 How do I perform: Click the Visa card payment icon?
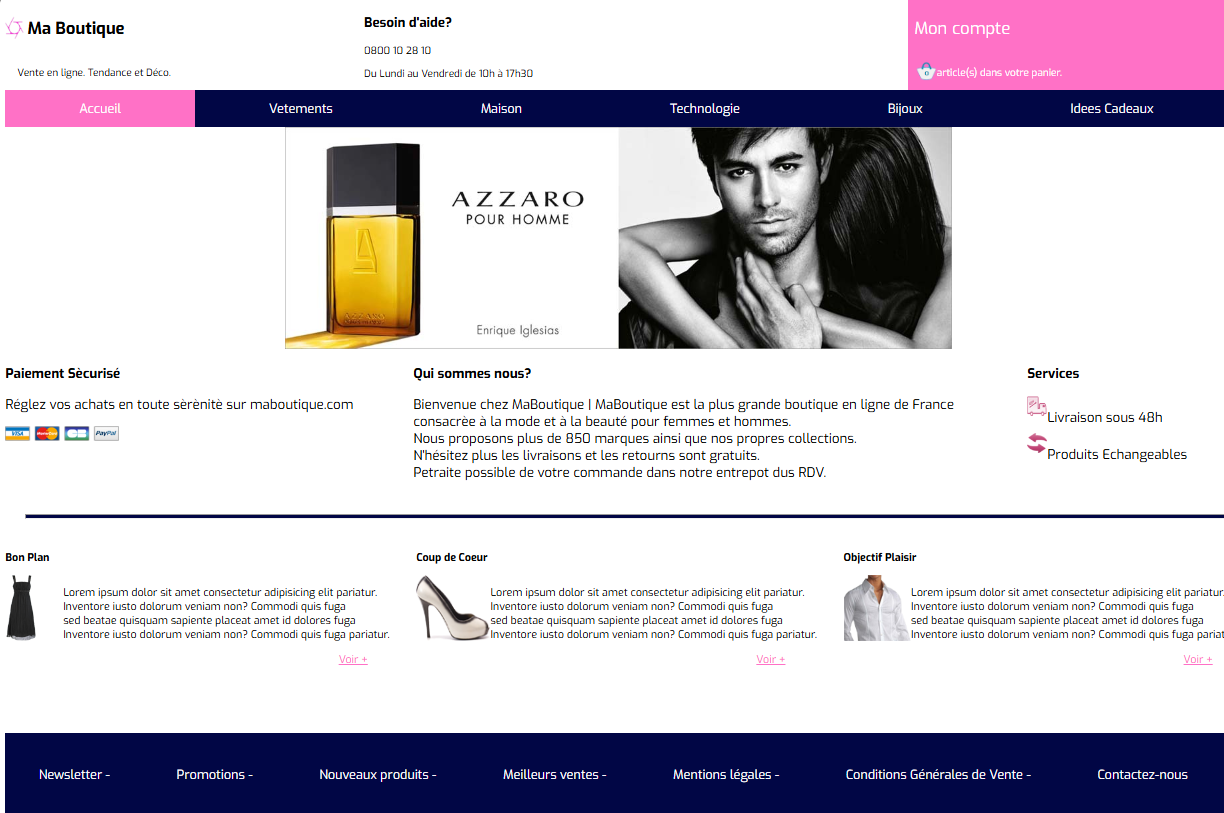17,433
